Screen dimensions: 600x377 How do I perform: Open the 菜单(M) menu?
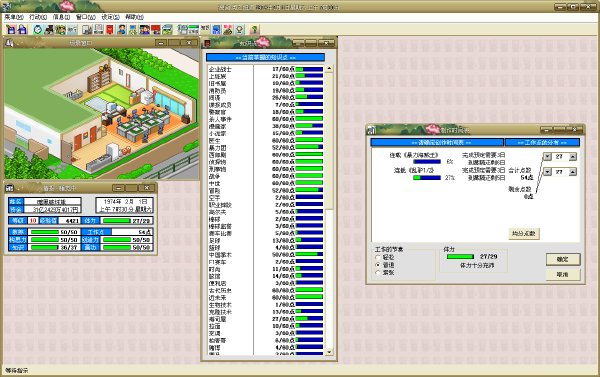click(14, 17)
